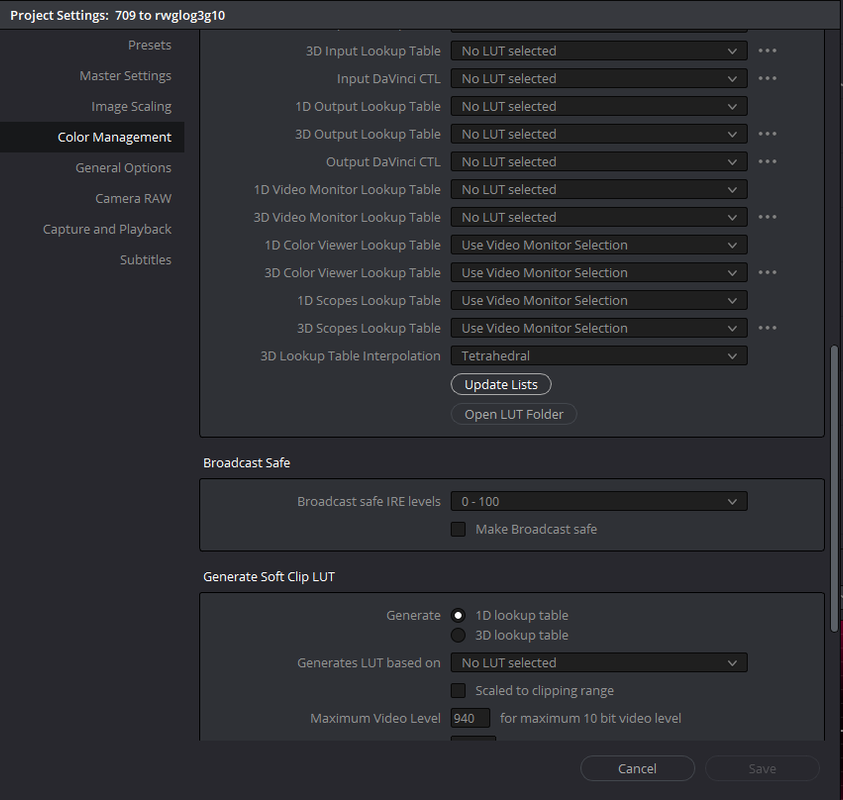The width and height of the screenshot is (843, 800).
Task: Open options dots for 3D Output Lookup Table
Action: pyautogui.click(x=767, y=134)
